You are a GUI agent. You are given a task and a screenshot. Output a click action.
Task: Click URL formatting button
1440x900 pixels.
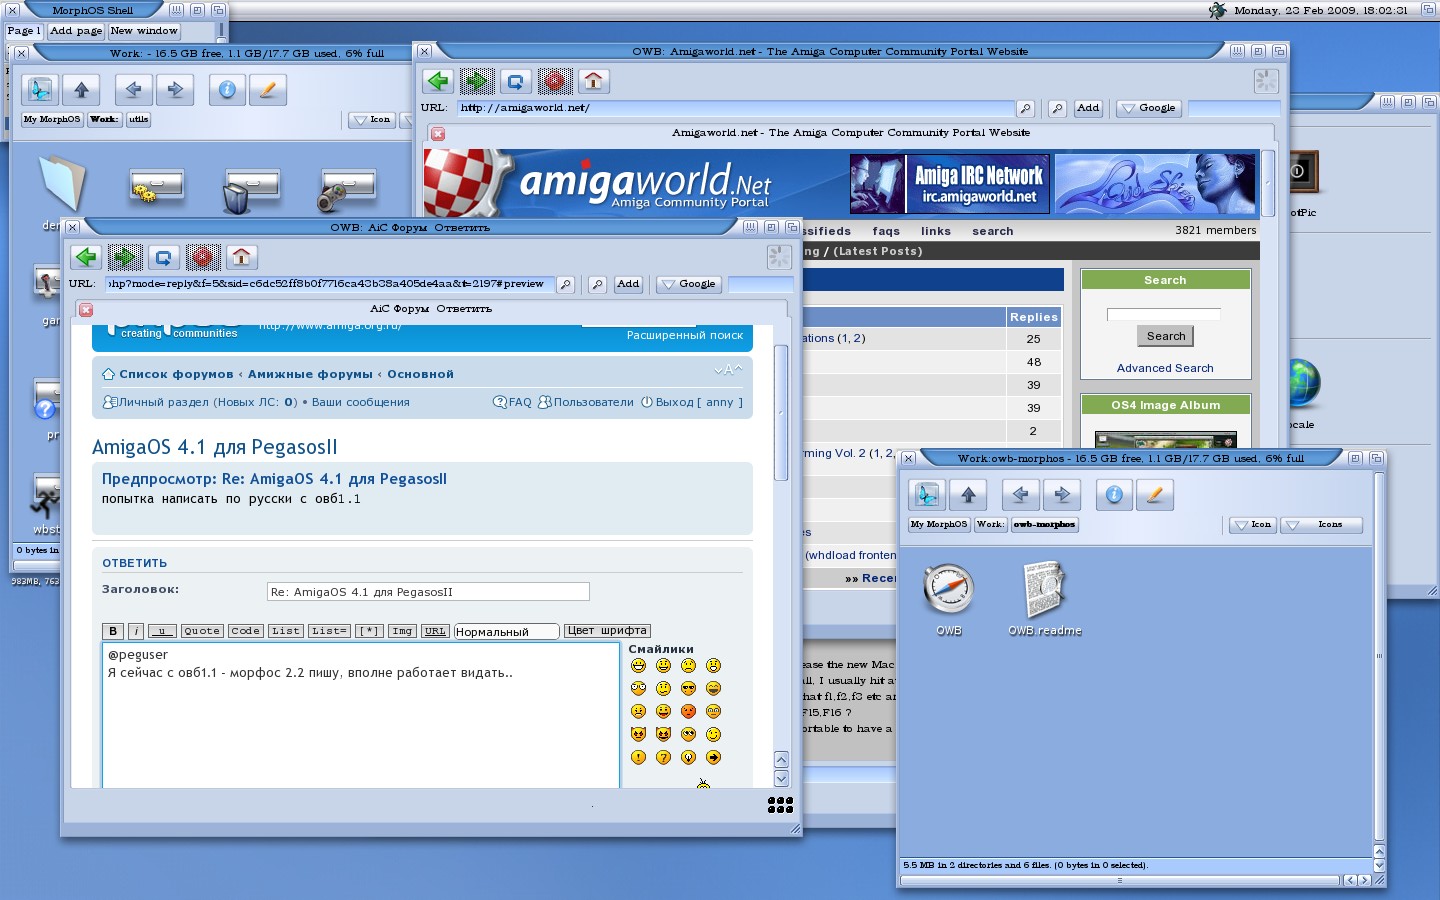click(435, 631)
